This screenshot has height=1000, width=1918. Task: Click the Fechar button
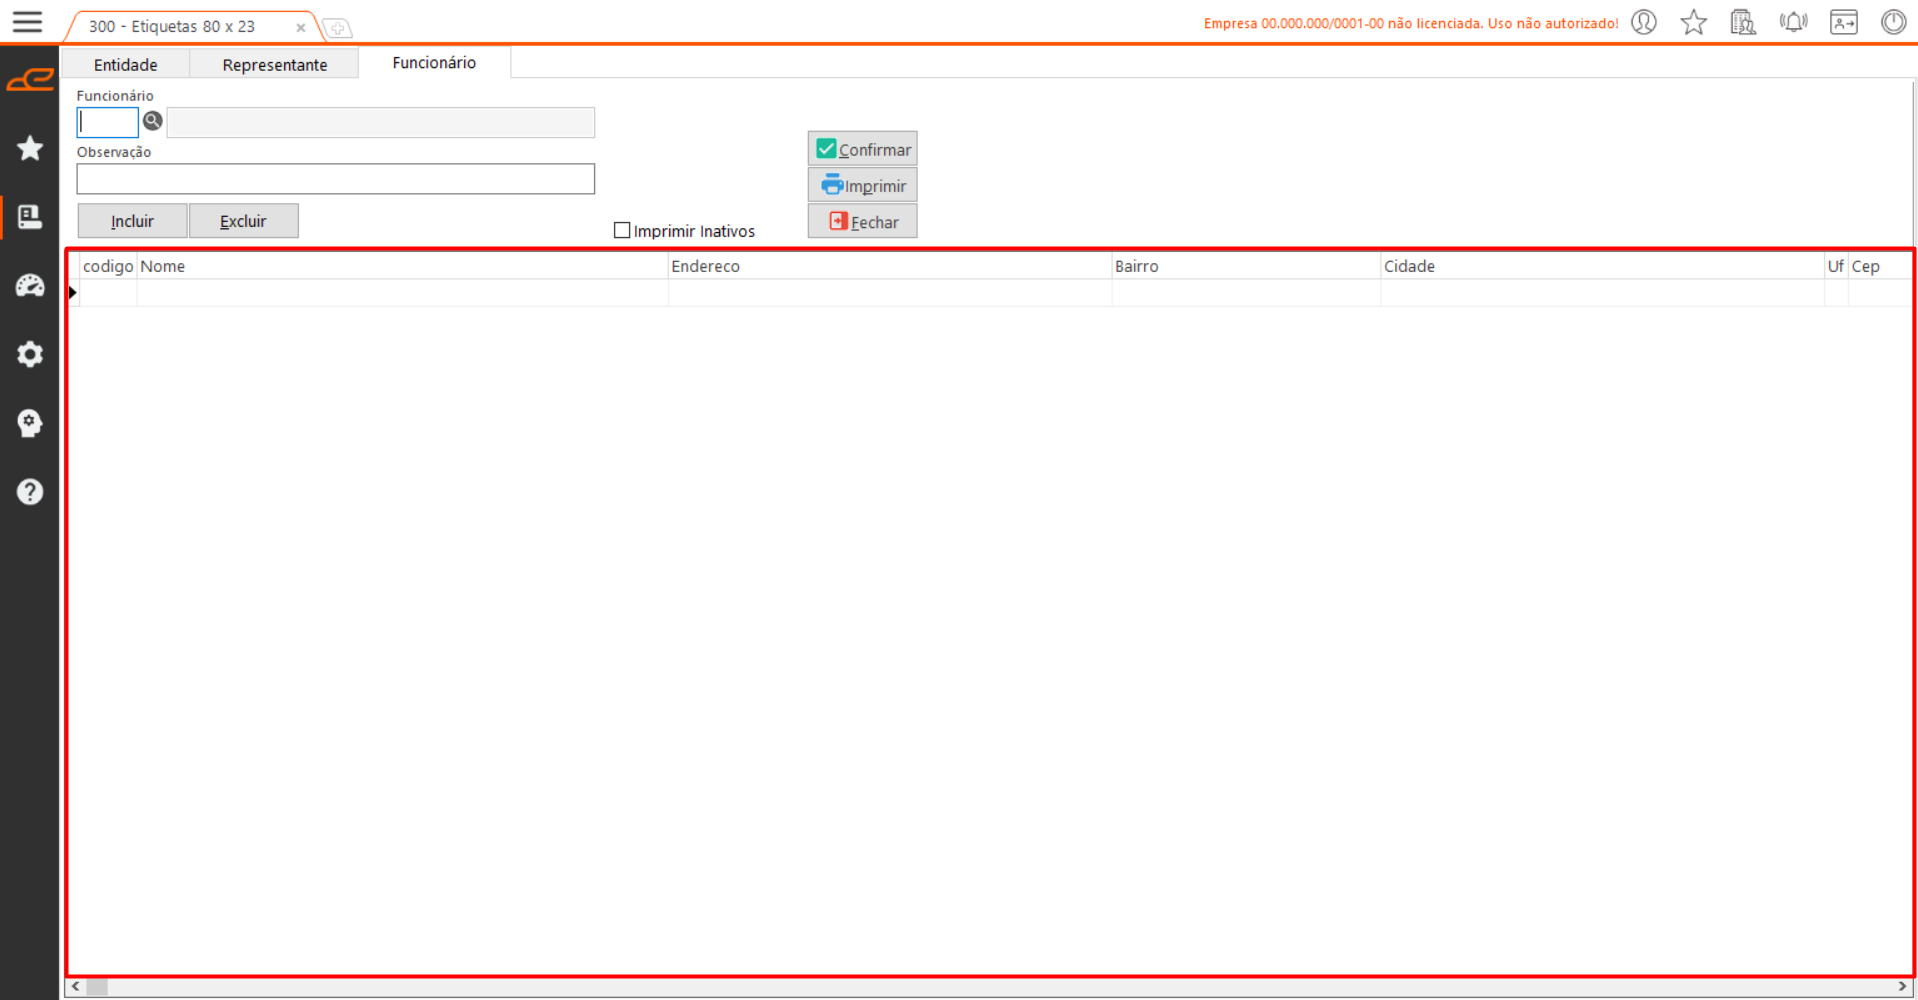pyautogui.click(x=862, y=222)
